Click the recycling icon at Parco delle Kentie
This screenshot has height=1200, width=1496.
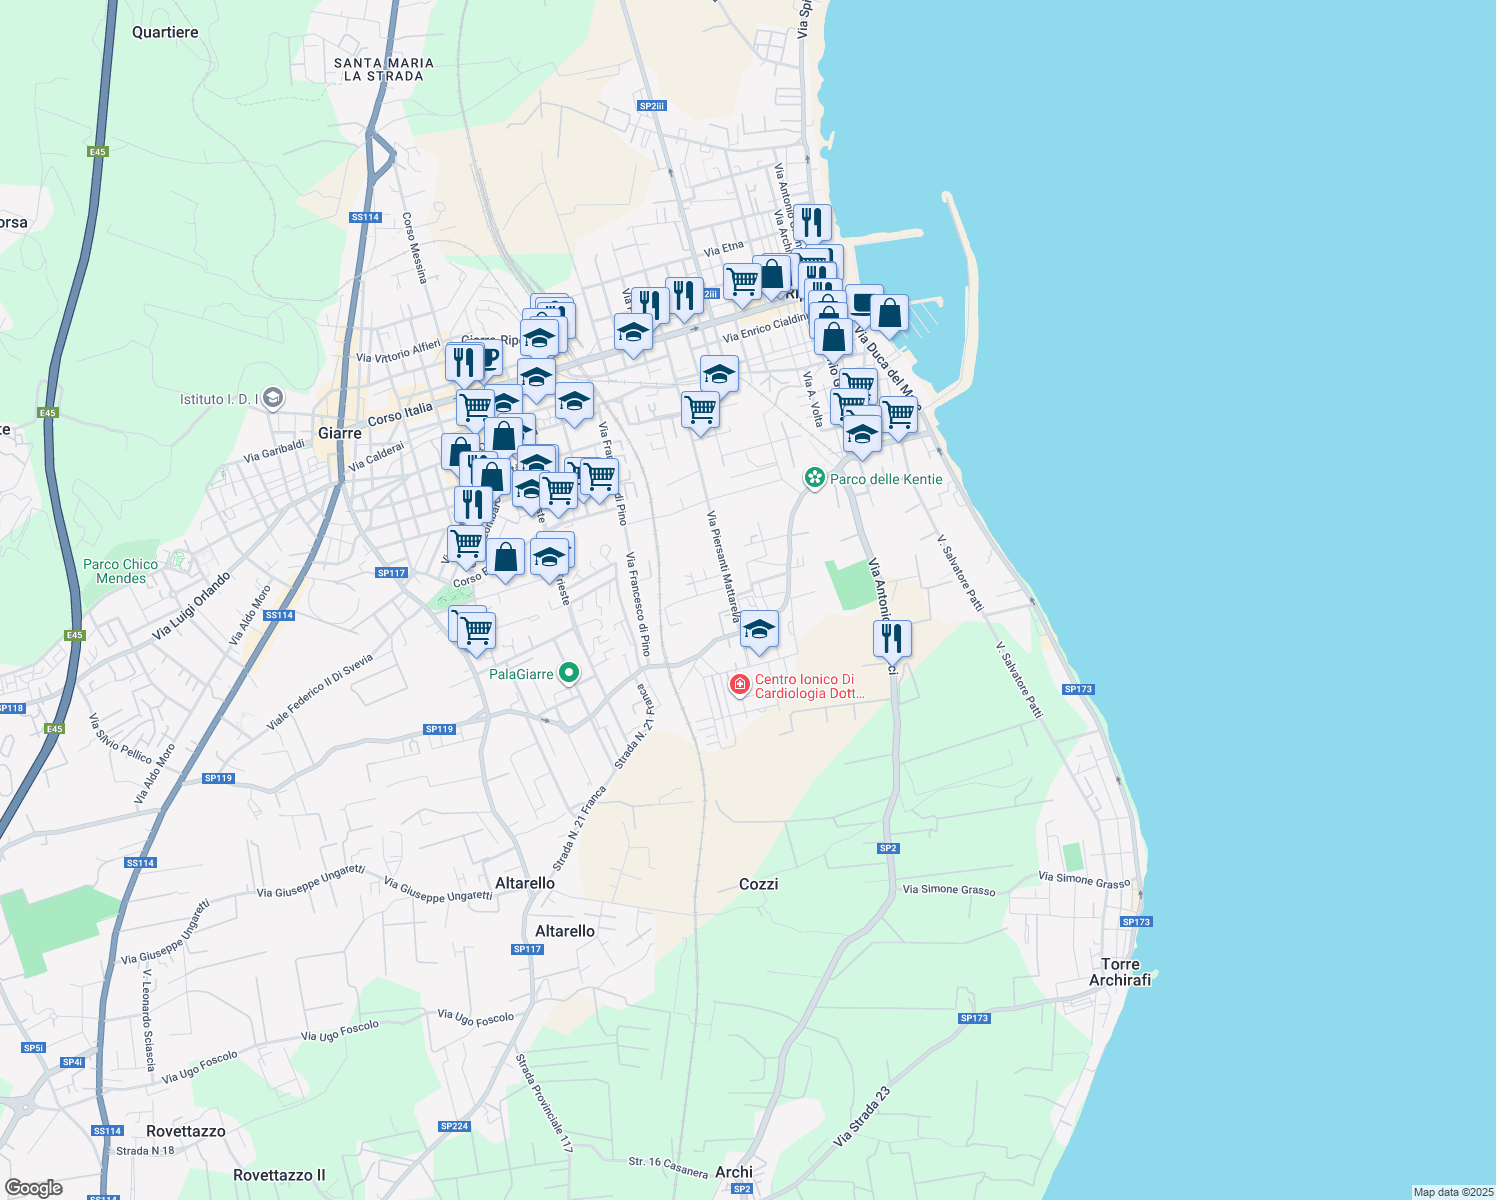[816, 479]
